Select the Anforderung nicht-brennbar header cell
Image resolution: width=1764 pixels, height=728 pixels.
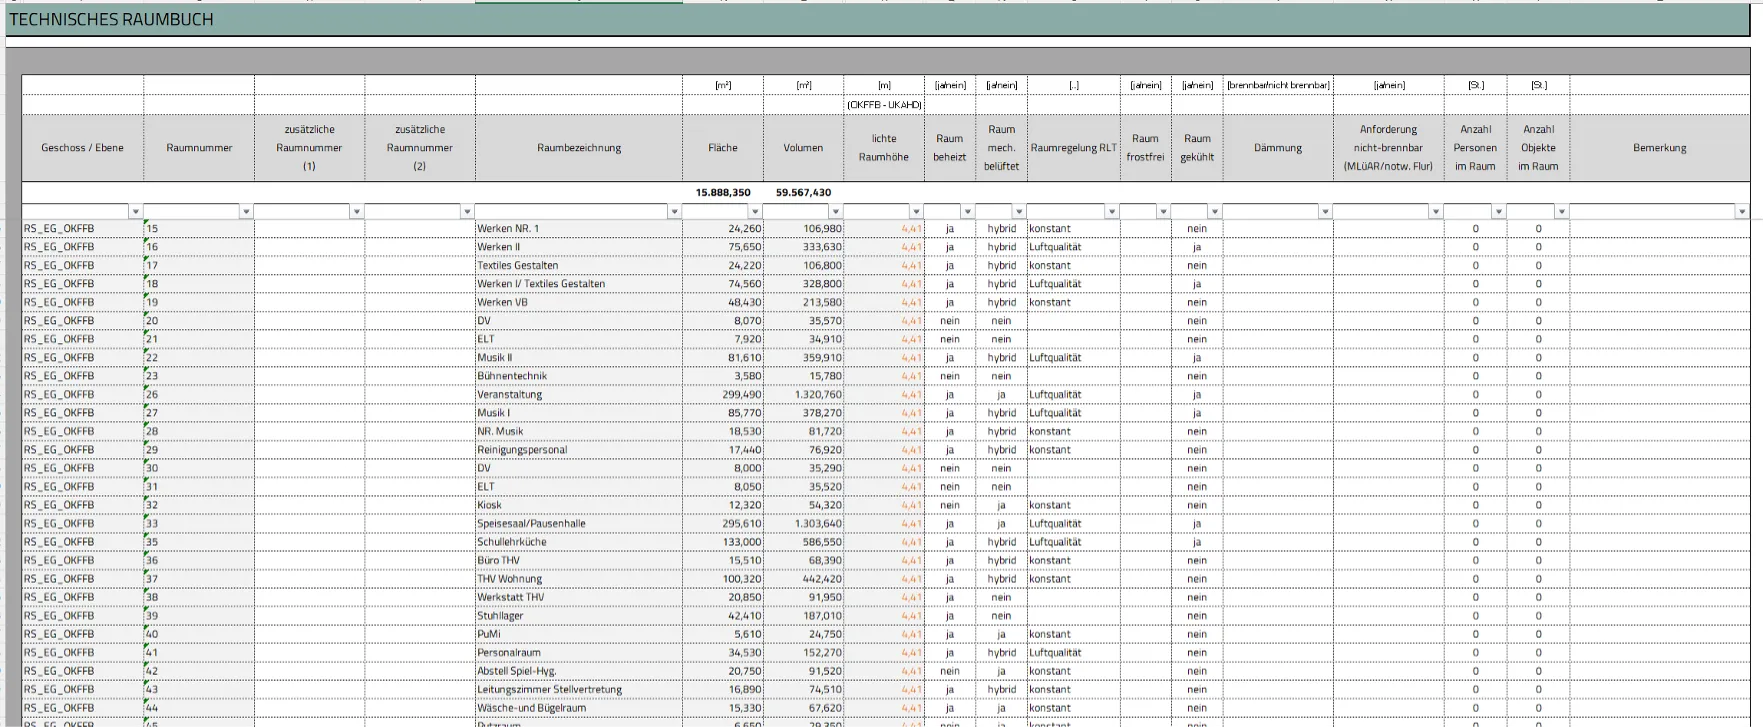coord(1388,148)
